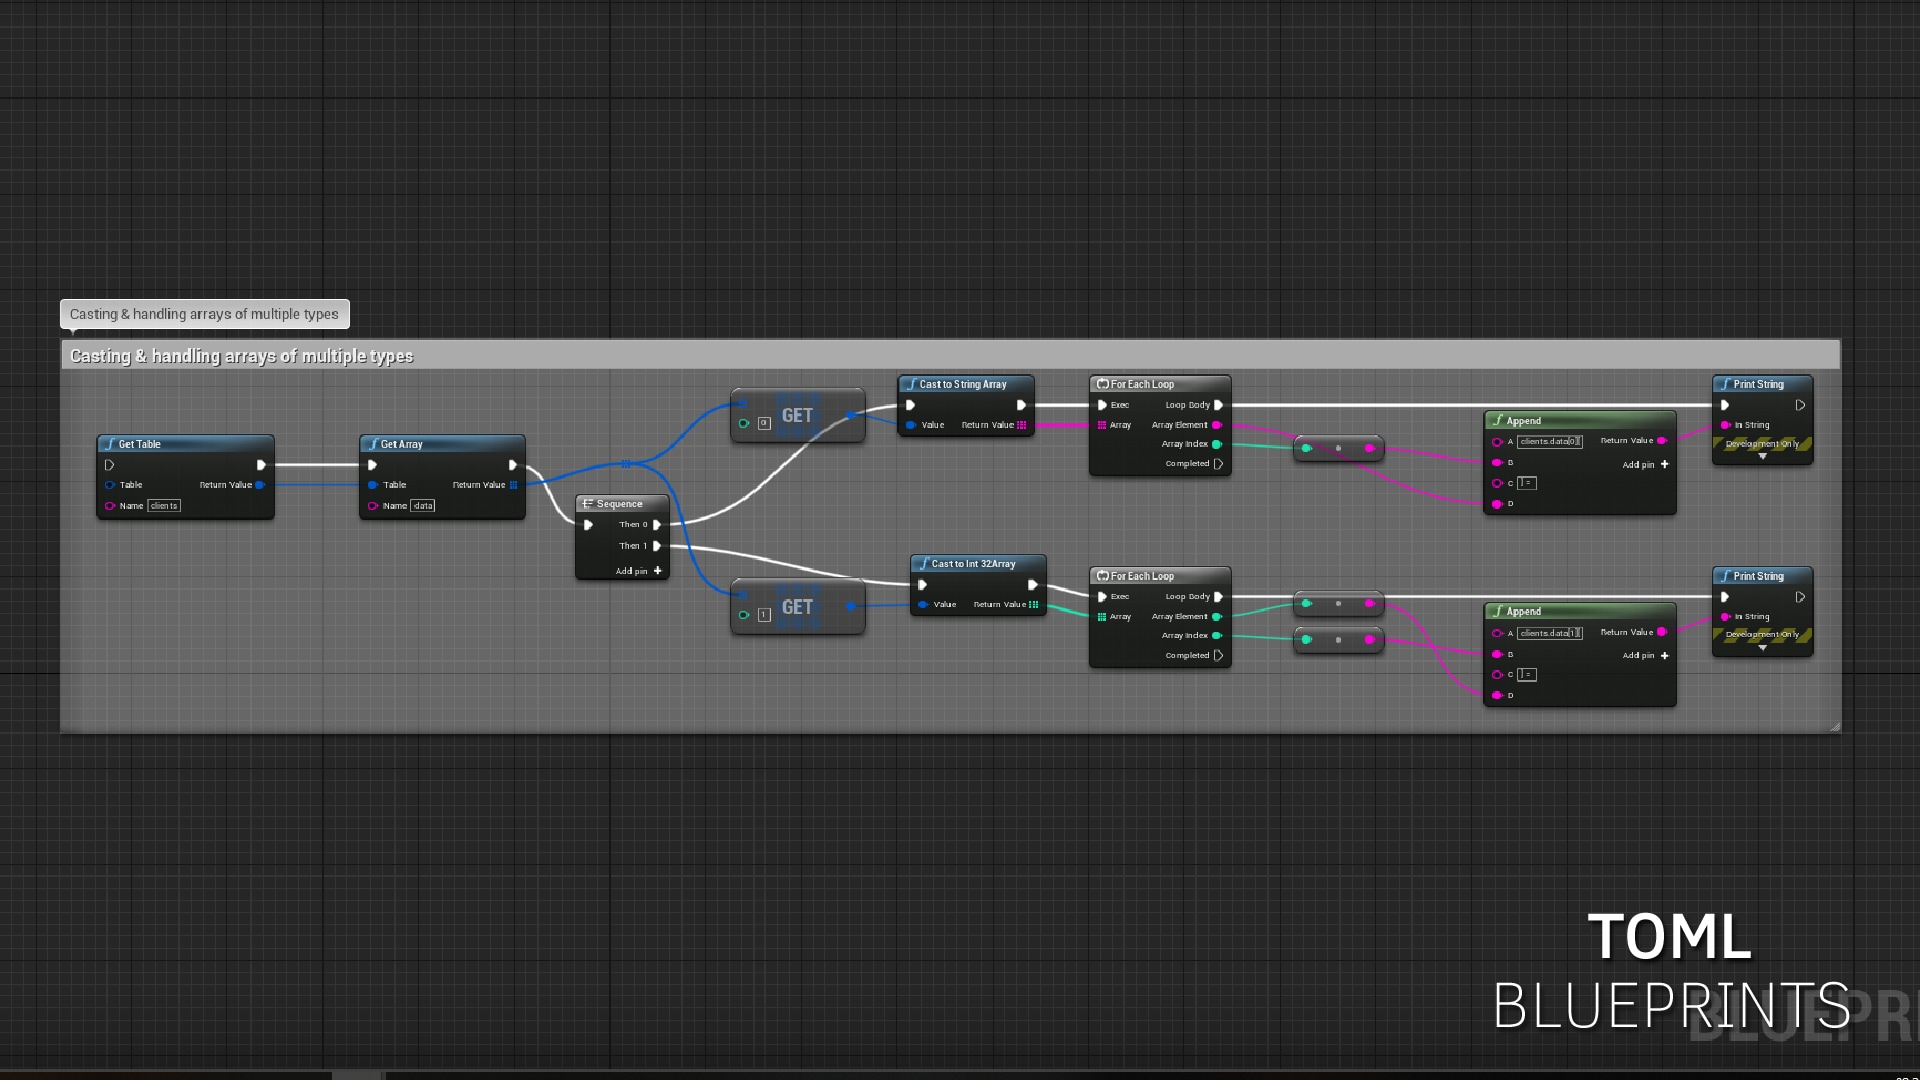Click the function icon on Cast to Int 32Array
Image resolution: width=1920 pixels, height=1080 pixels.
pyautogui.click(x=925, y=564)
